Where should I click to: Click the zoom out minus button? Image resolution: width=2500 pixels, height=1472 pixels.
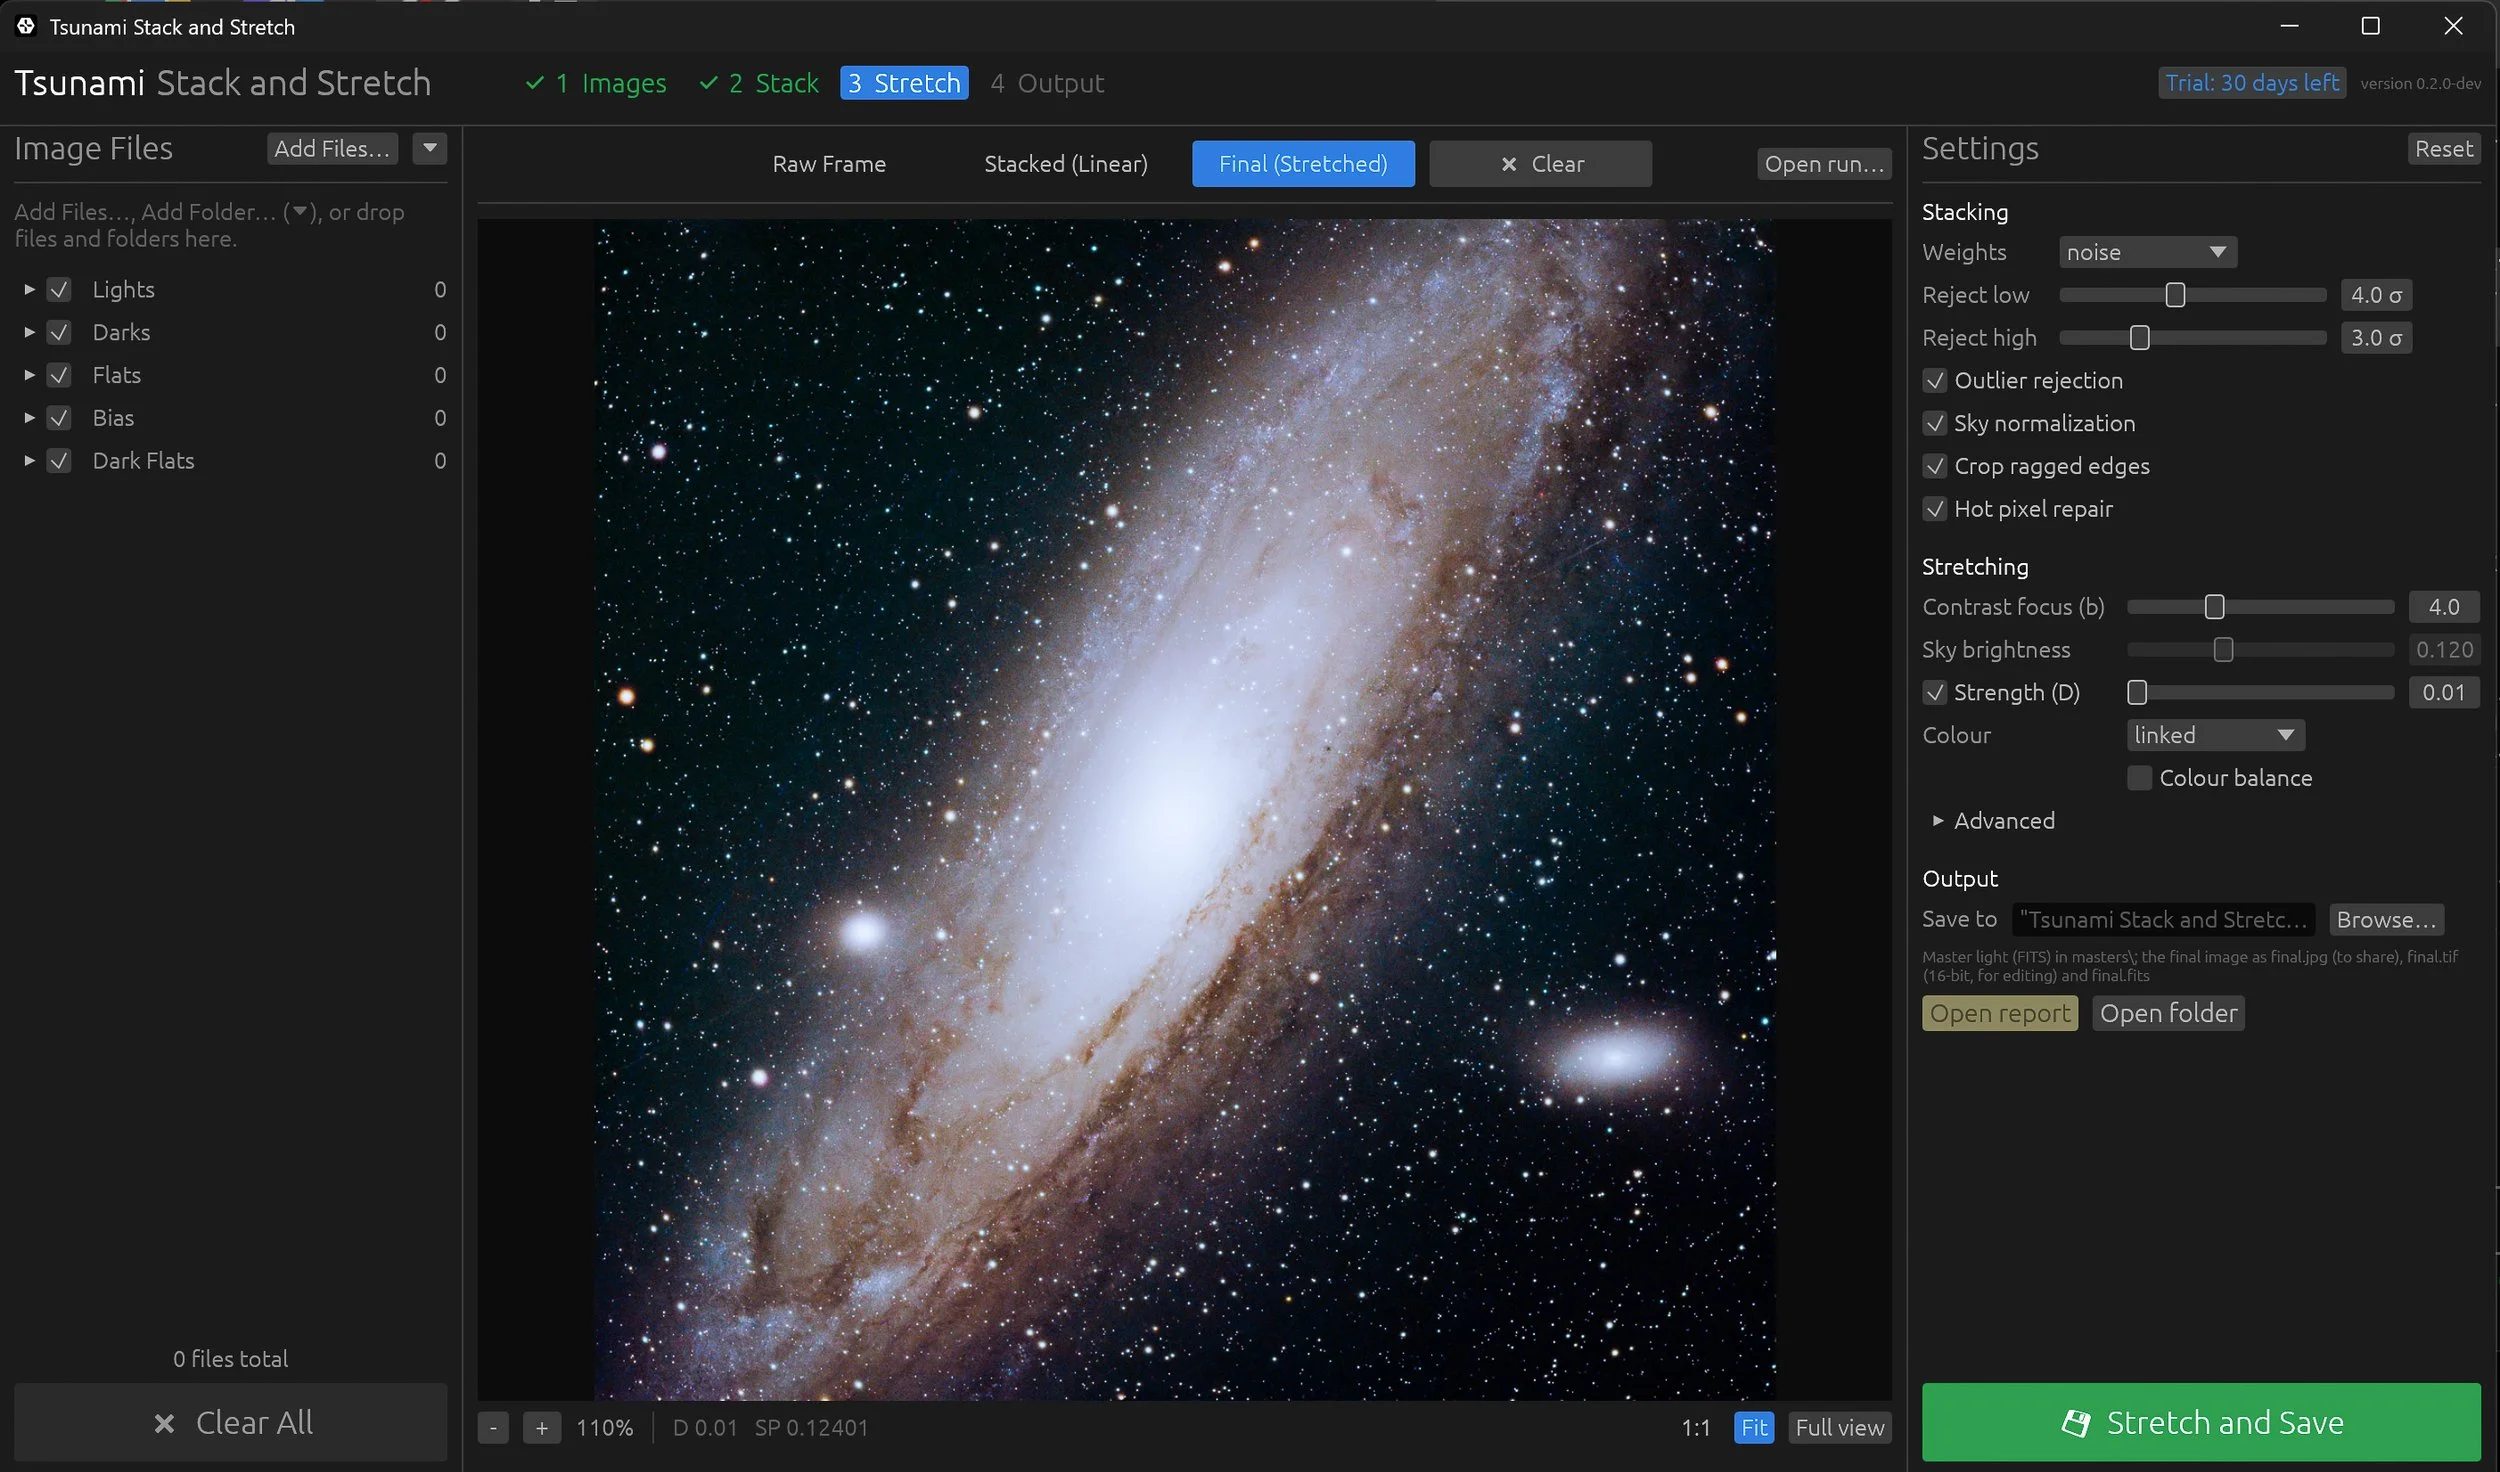(x=493, y=1428)
